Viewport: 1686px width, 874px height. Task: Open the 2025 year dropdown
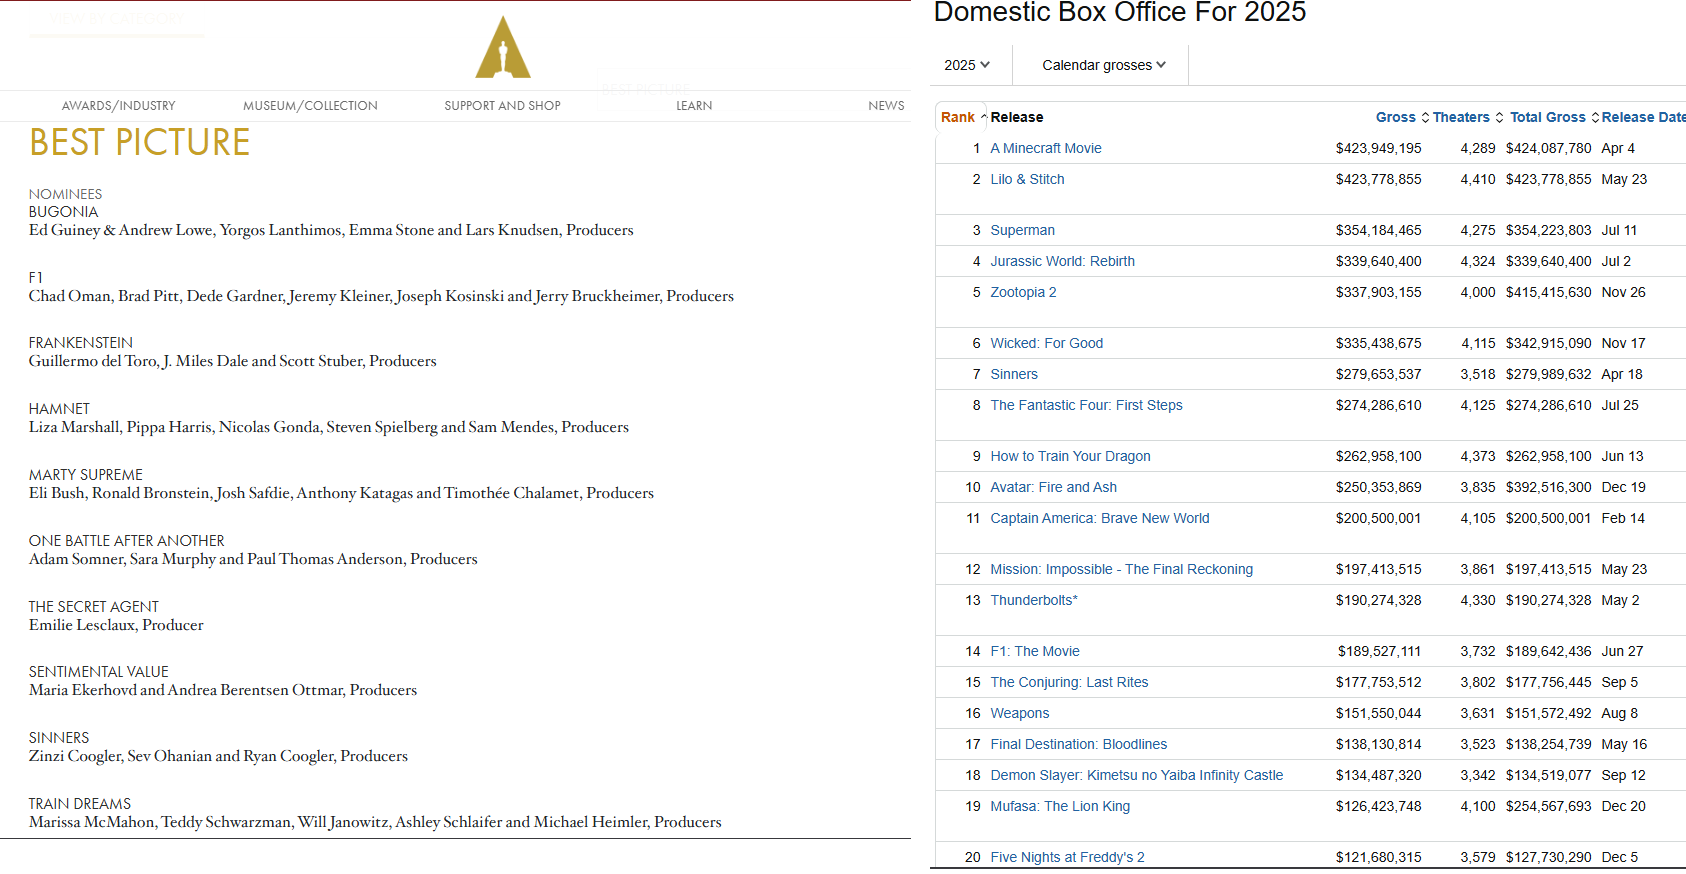967,65
